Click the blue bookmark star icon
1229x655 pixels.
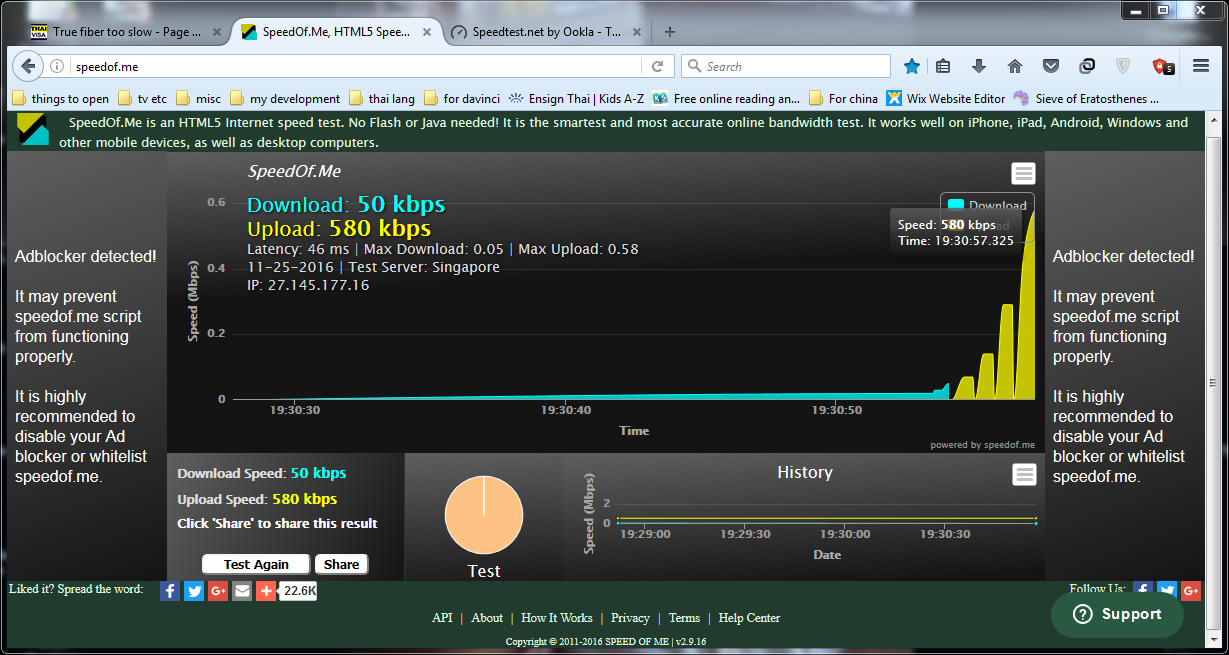(912, 66)
